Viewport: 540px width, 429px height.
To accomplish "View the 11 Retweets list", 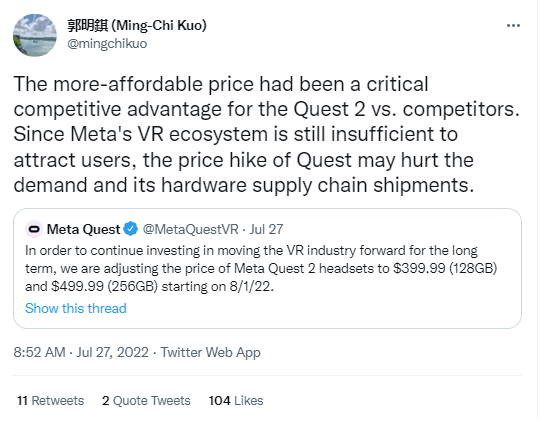I will [50, 401].
